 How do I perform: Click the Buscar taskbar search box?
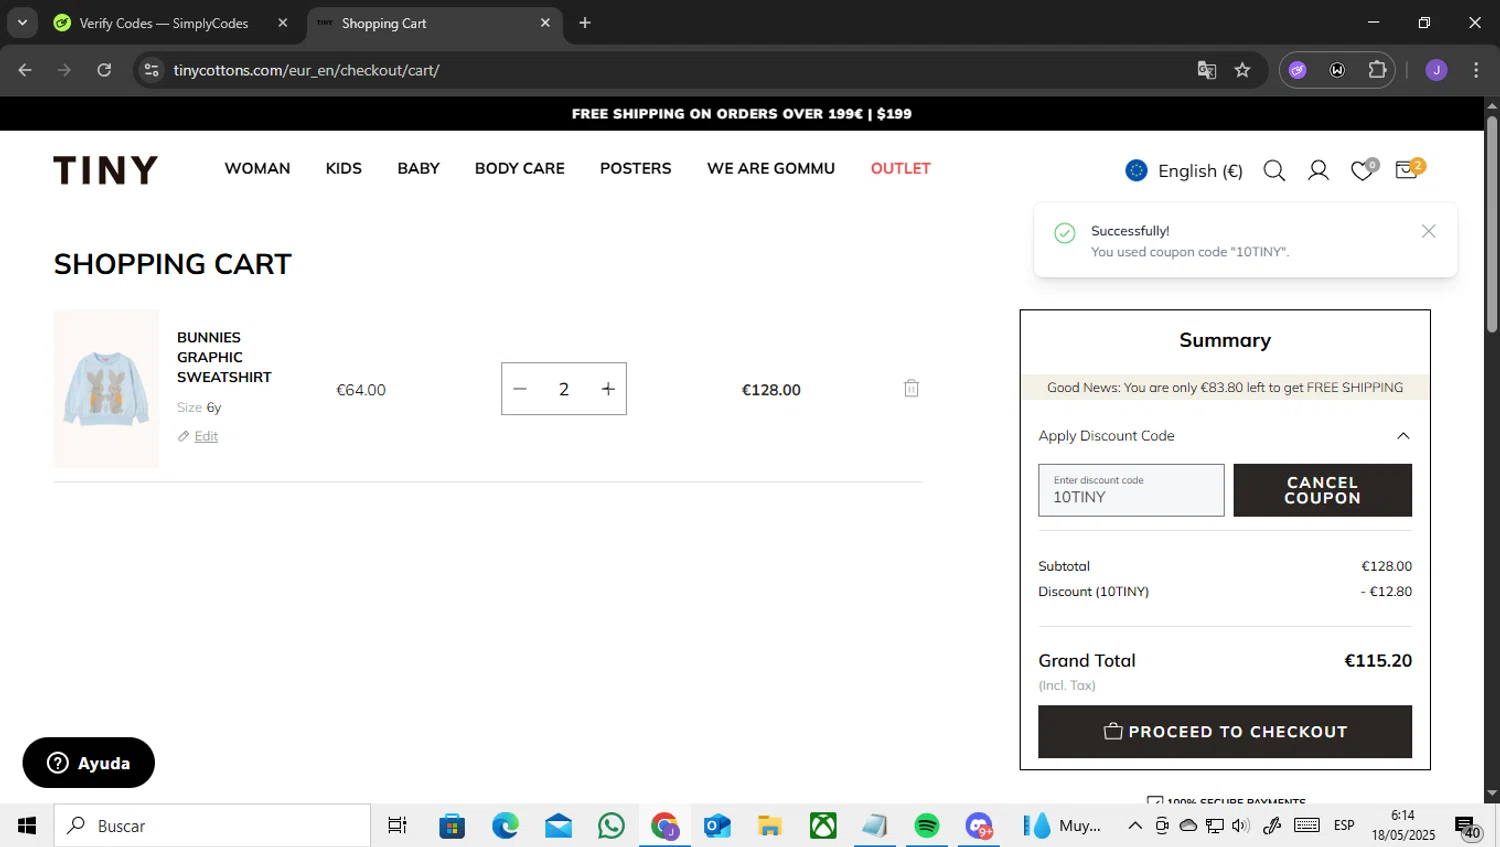tap(212, 826)
